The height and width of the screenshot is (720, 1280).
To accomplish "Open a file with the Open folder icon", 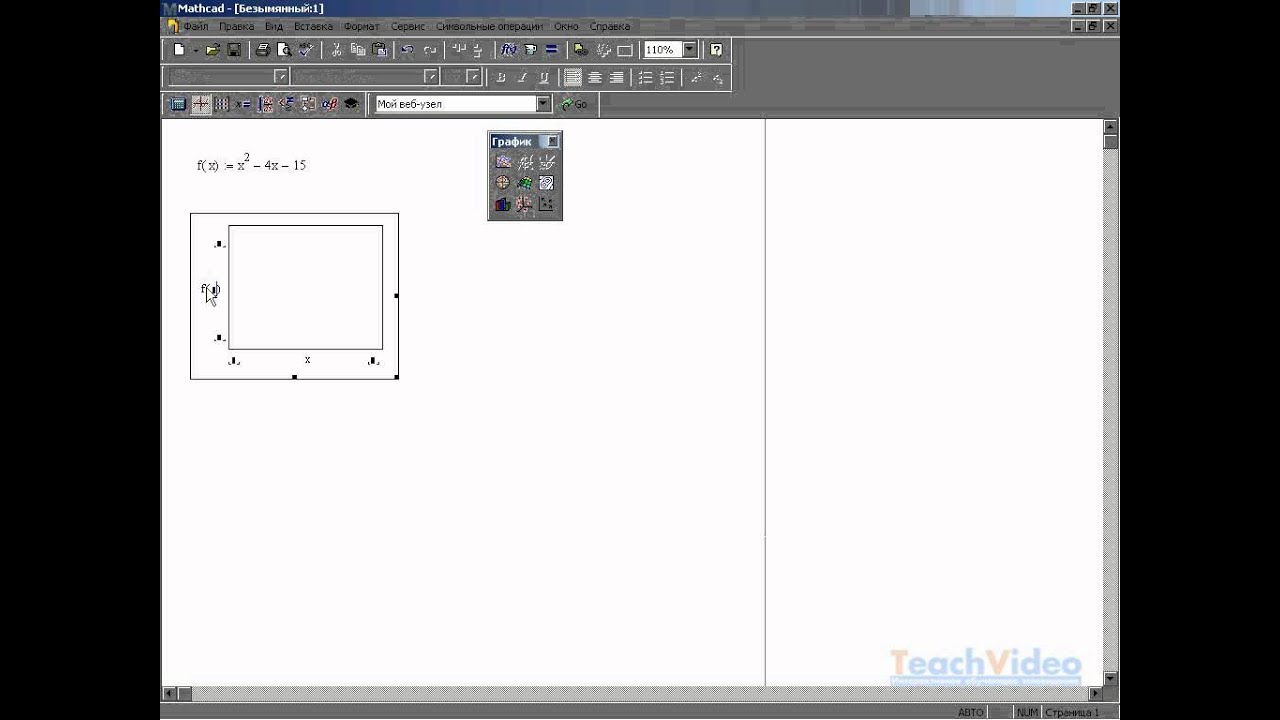I will [212, 49].
